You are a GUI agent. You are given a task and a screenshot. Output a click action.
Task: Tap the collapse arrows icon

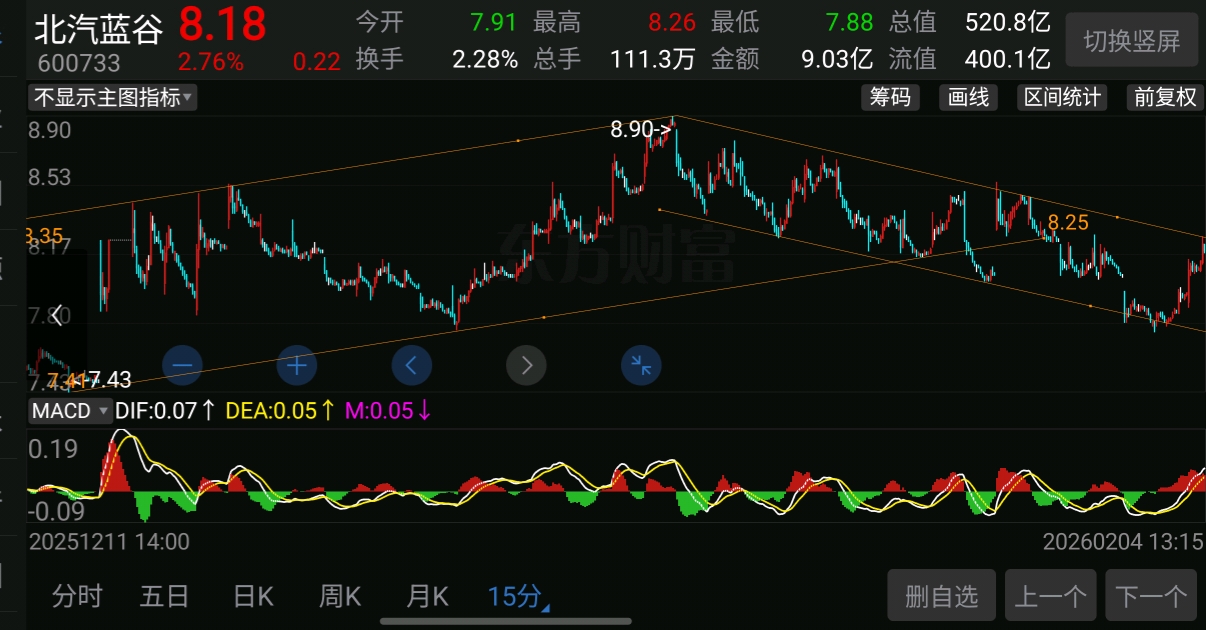click(641, 365)
